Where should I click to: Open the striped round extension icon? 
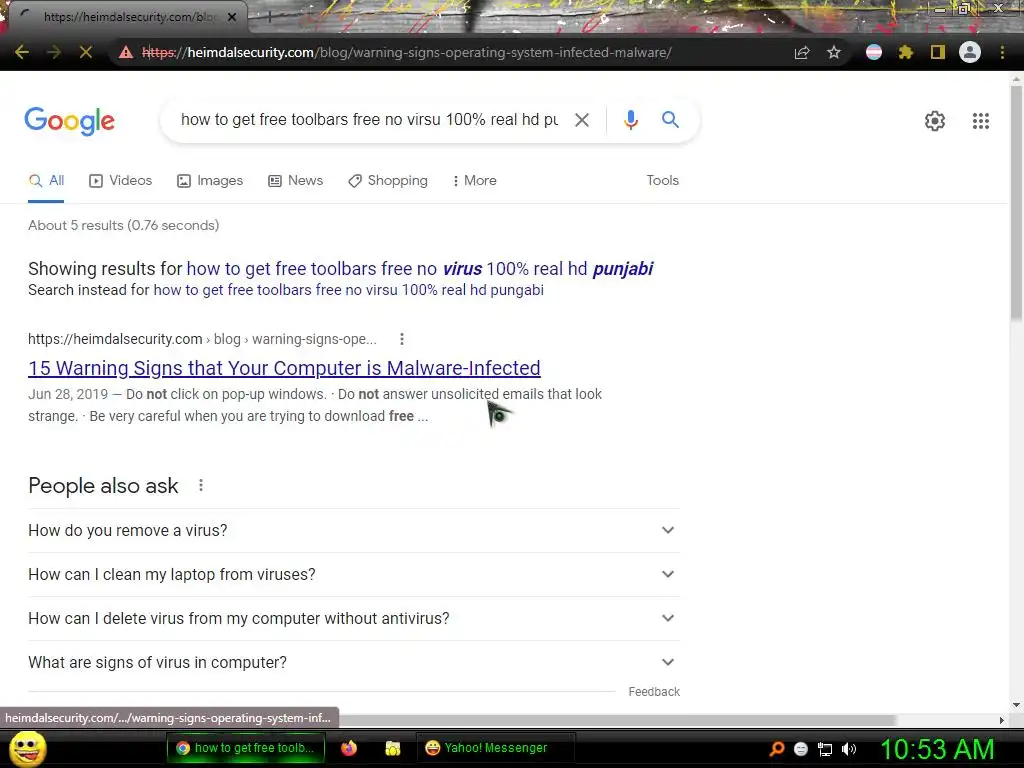(x=874, y=52)
